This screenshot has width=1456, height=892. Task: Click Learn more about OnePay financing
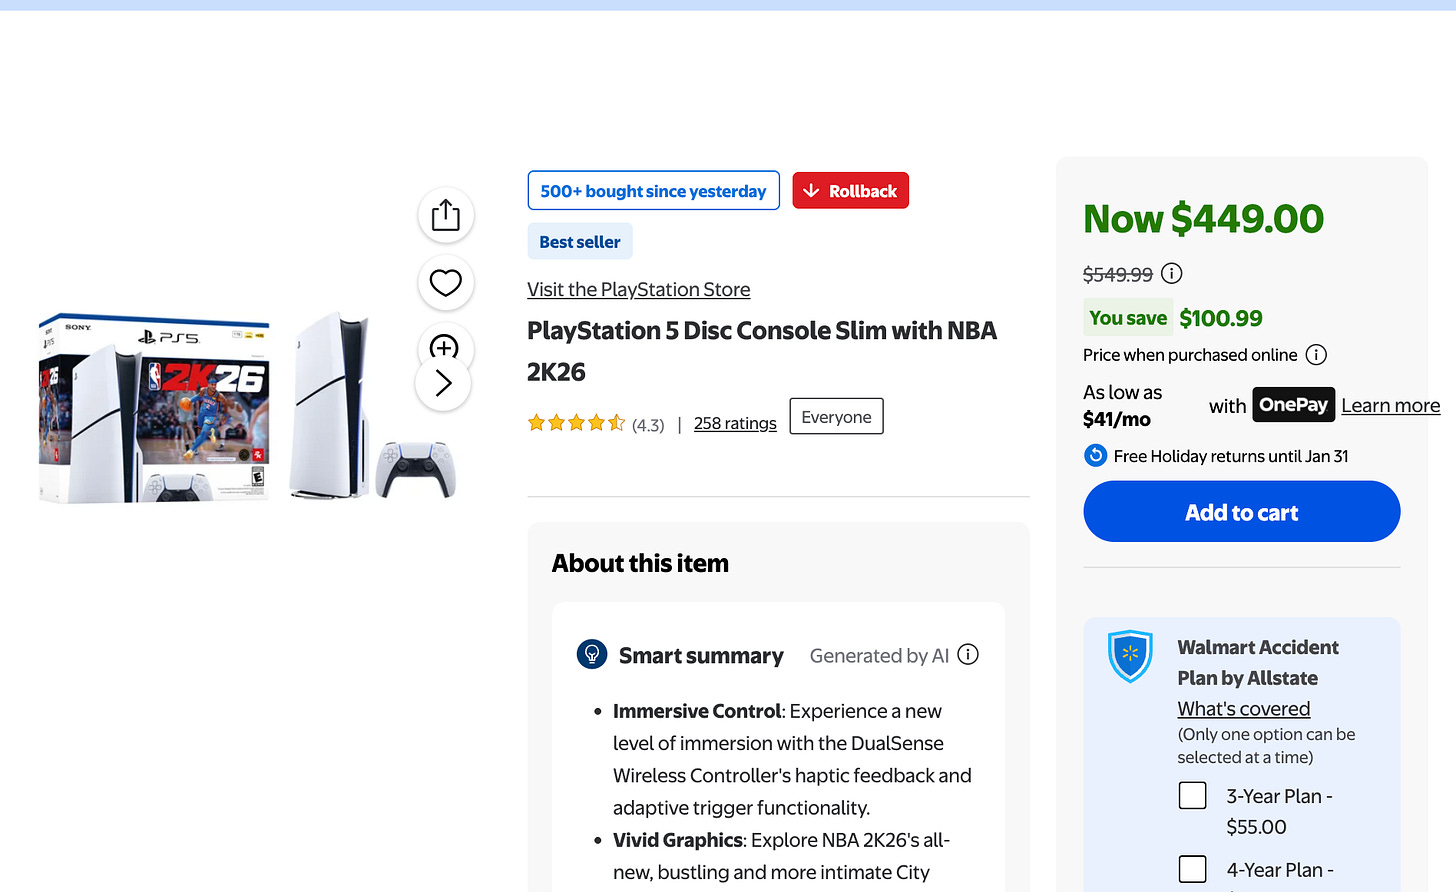[1391, 405]
